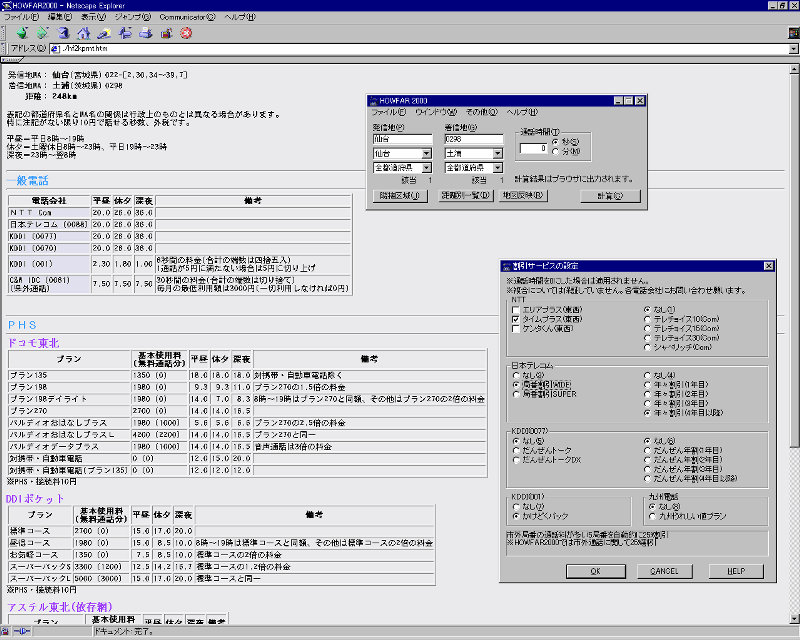Click the call duration field showing 0

pos(533,149)
